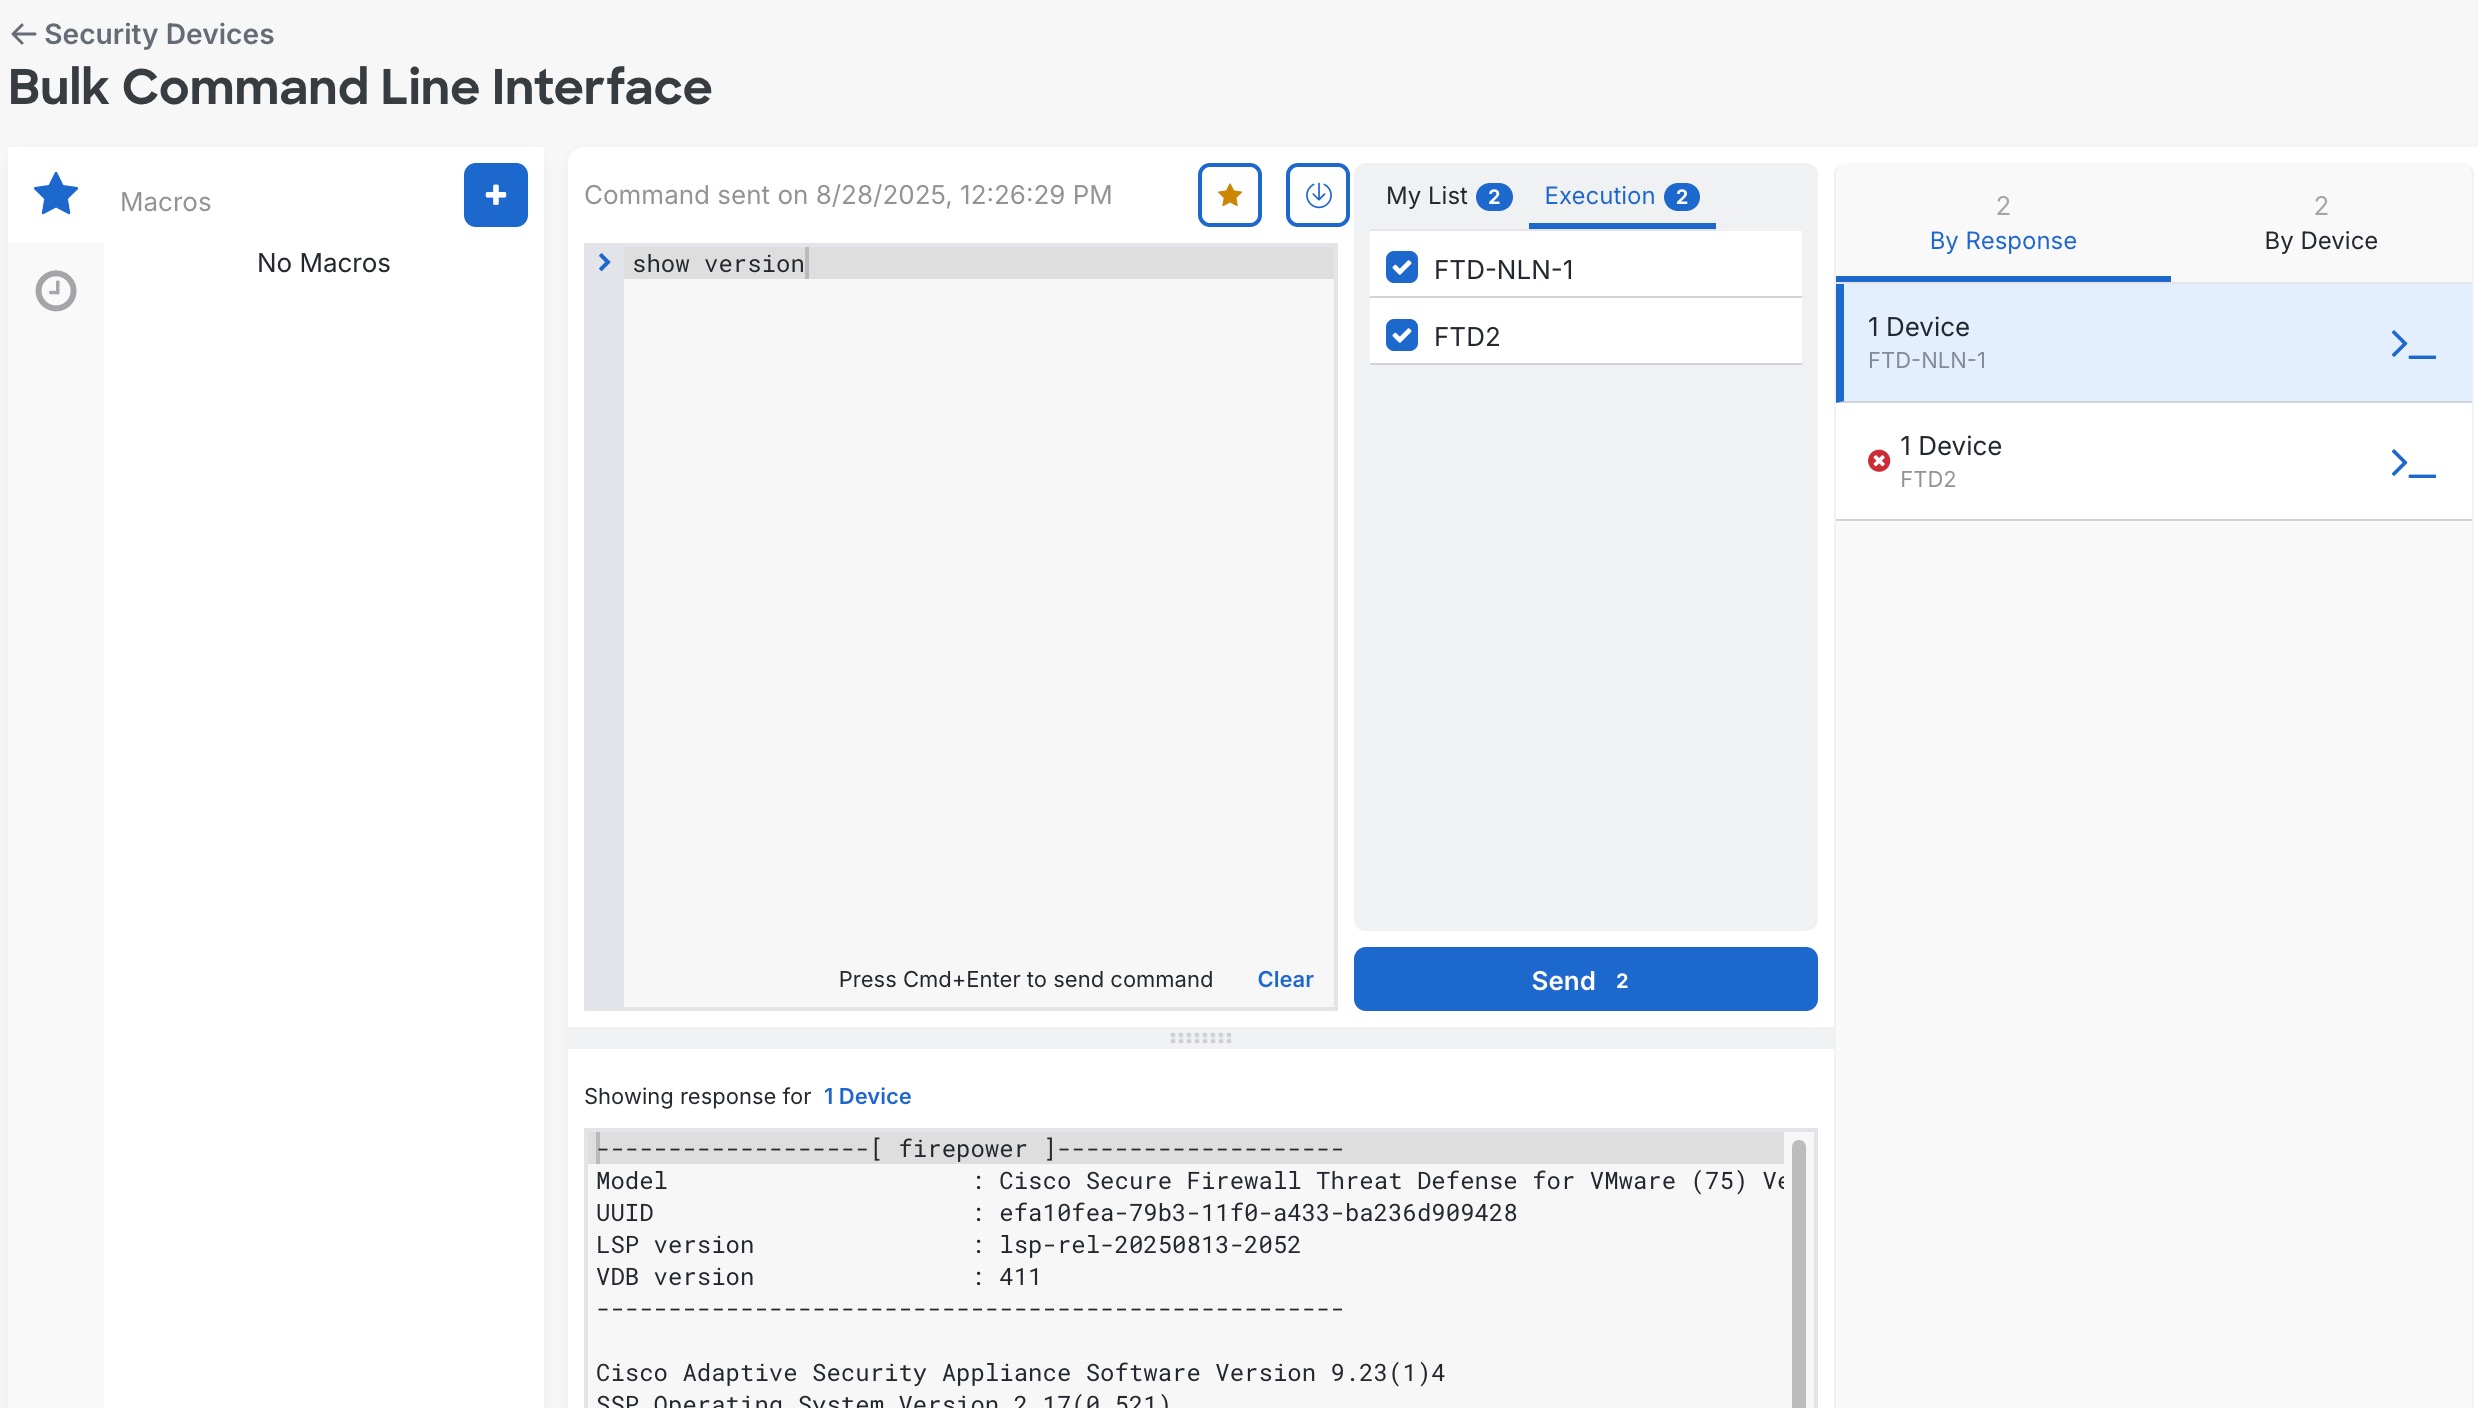Uncheck the FTD-NLN-1 device
The height and width of the screenshot is (1408, 2478).
tap(1402, 267)
